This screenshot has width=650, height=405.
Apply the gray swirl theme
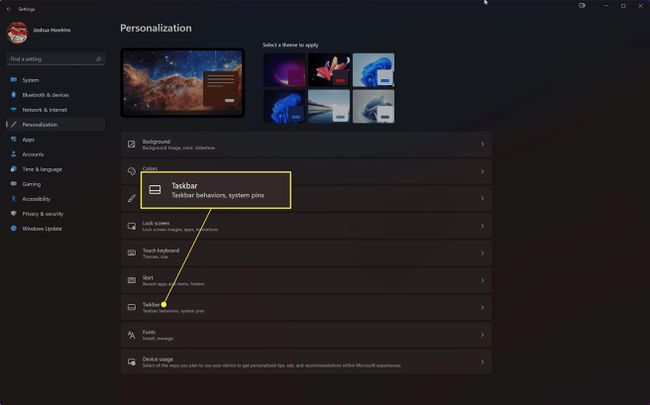coord(374,106)
